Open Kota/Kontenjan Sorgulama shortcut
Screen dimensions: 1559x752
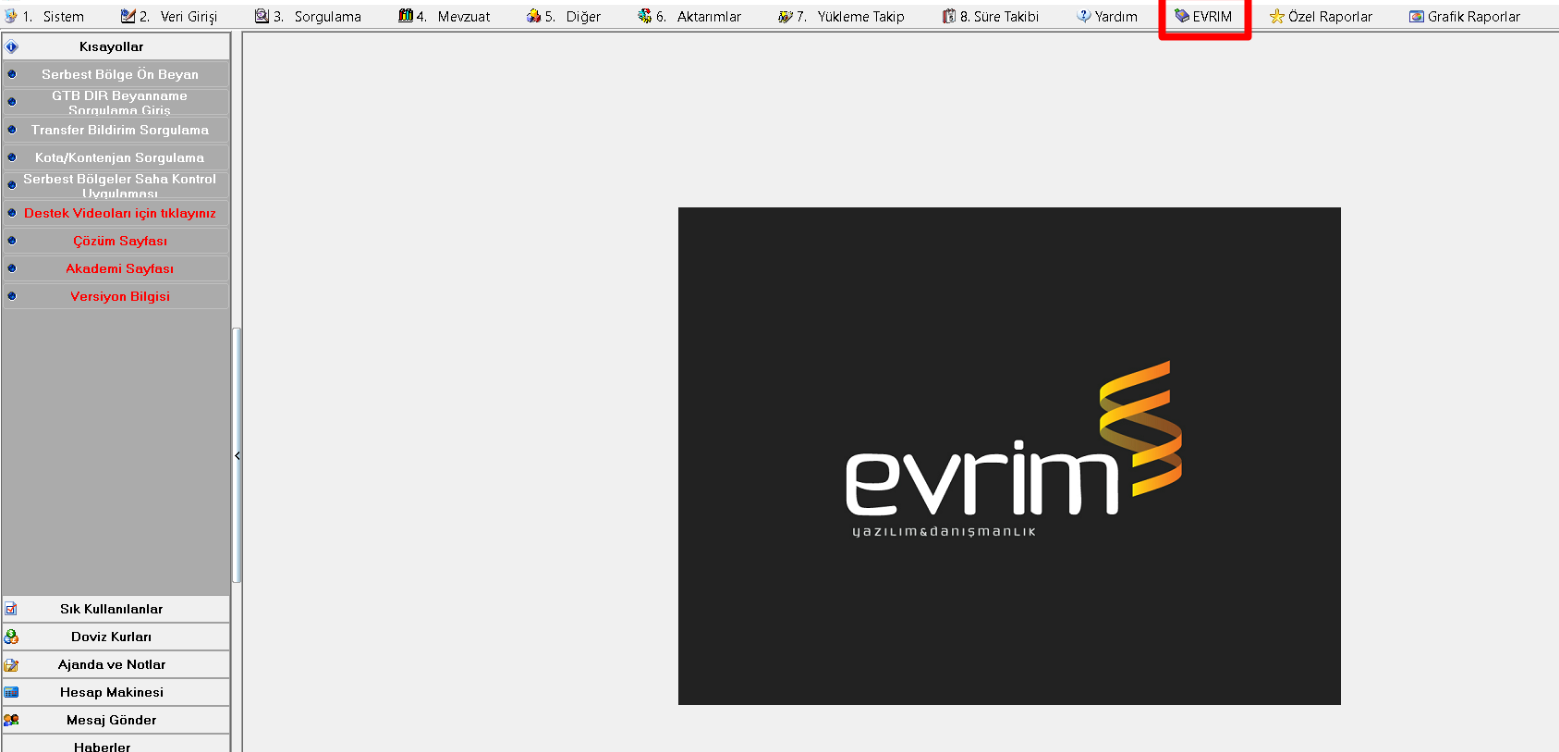click(x=116, y=157)
